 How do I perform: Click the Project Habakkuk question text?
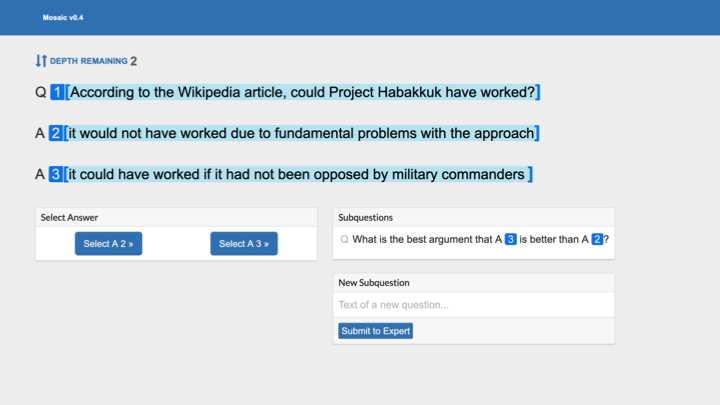tap(303, 93)
